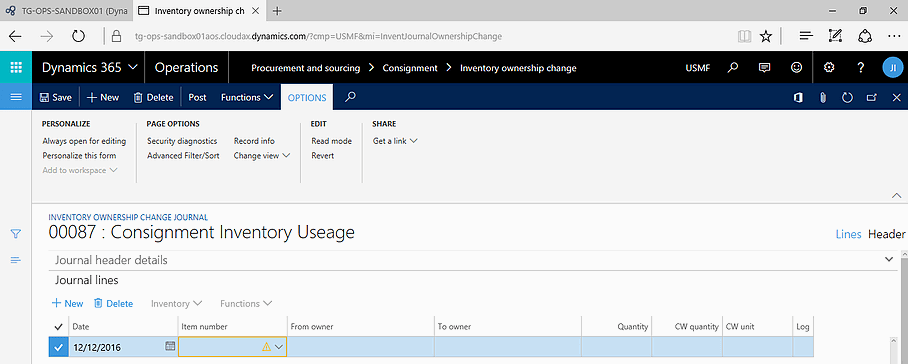The width and height of the screenshot is (908, 364).
Task: Open the settings gear icon
Action: tap(829, 68)
